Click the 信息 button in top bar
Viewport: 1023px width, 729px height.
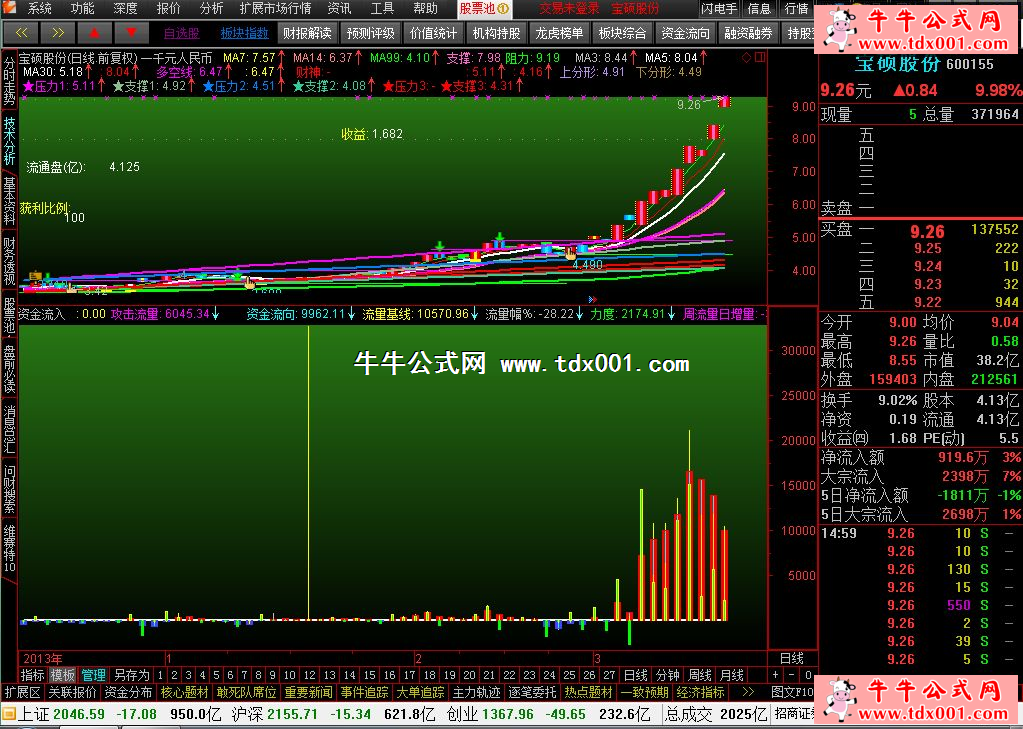[x=759, y=8]
